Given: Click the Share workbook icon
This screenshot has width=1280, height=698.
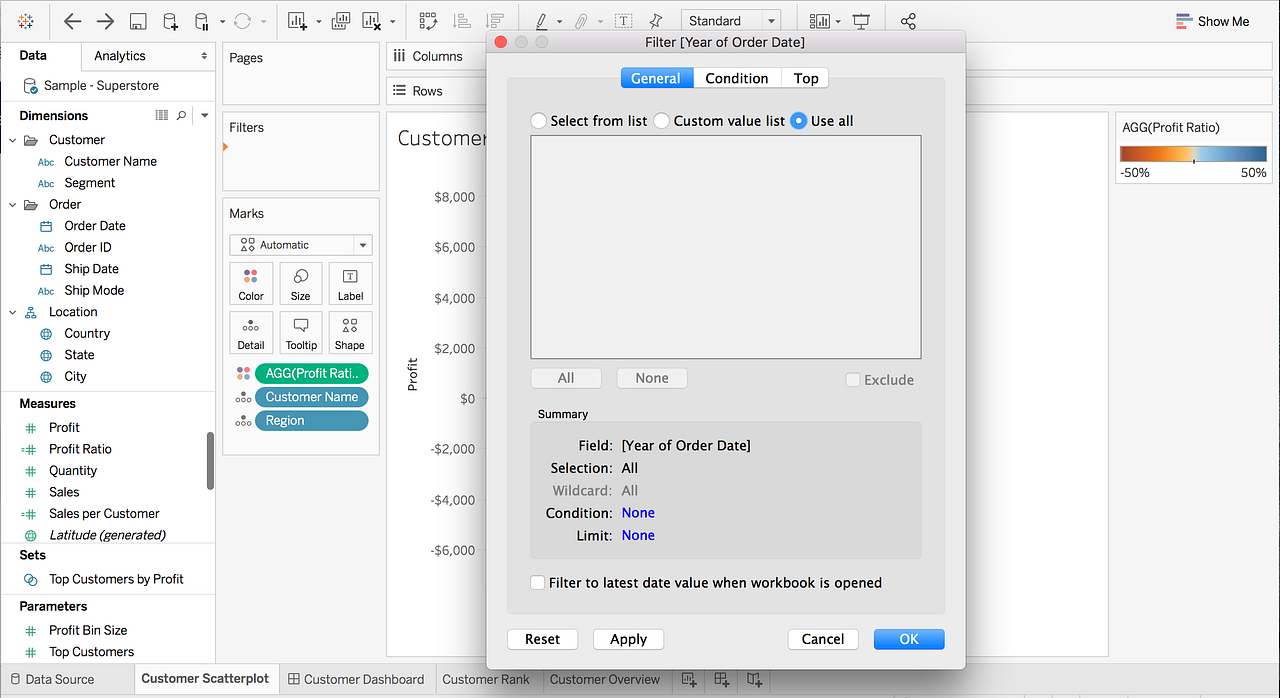Looking at the screenshot, I should pyautogui.click(x=908, y=21).
